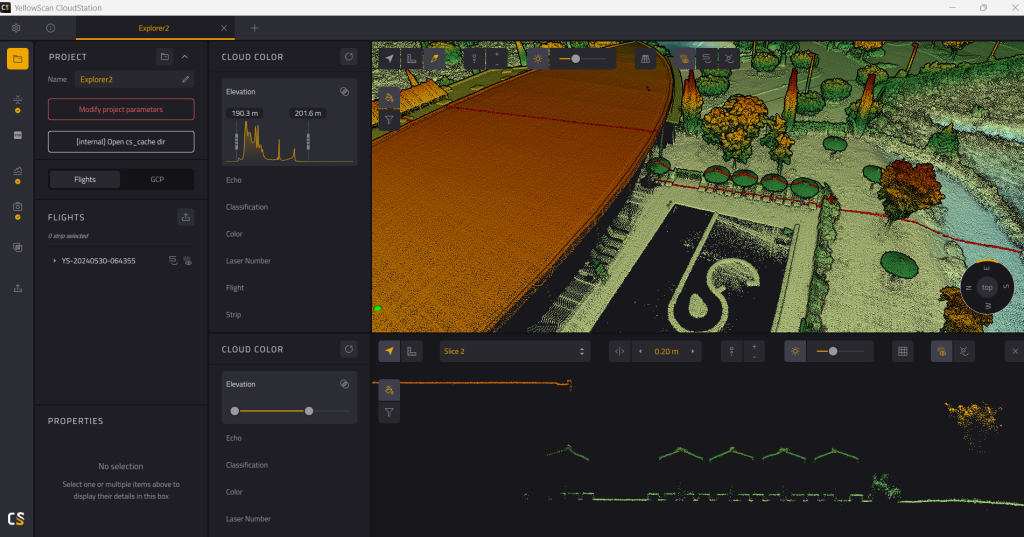
Task: Click plus/minus point size stepper in 3D view
Action: (497, 59)
